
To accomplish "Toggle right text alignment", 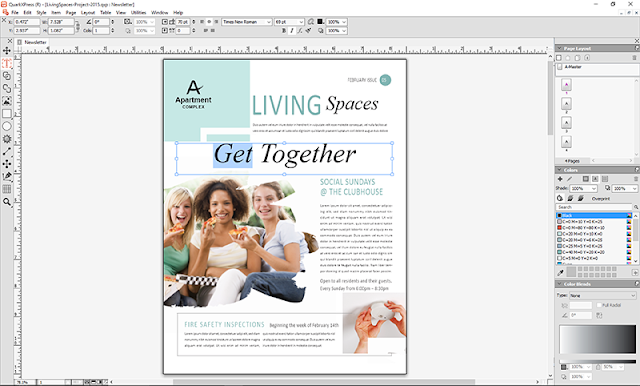I will [x=216, y=22].
